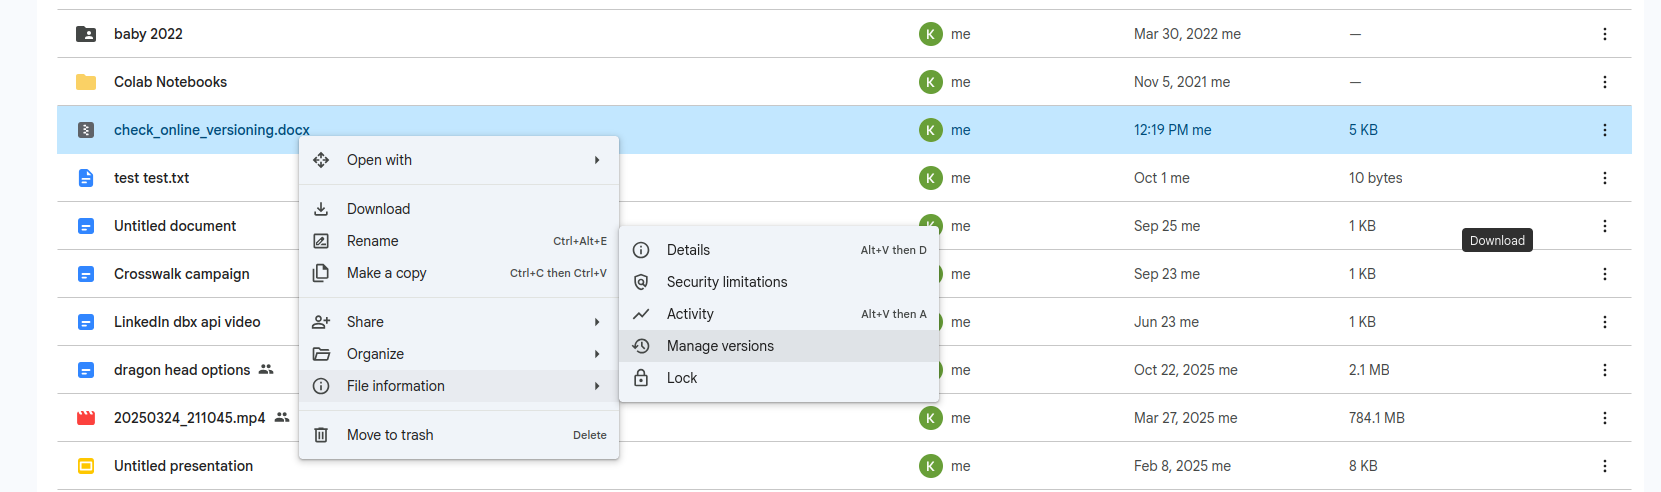Open the baby 2022 folder name
The height and width of the screenshot is (492, 1661).
tap(148, 34)
